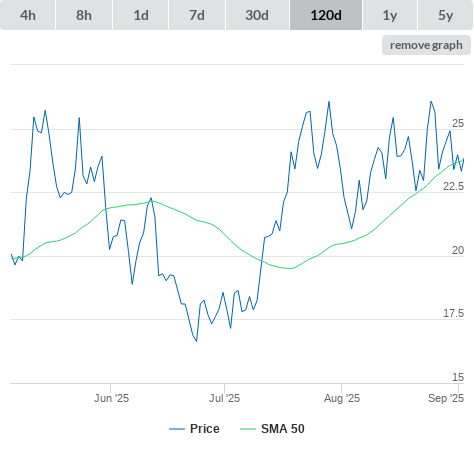This screenshot has width=474, height=455.
Task: Toggle the Price series in legend
Action: click(194, 429)
